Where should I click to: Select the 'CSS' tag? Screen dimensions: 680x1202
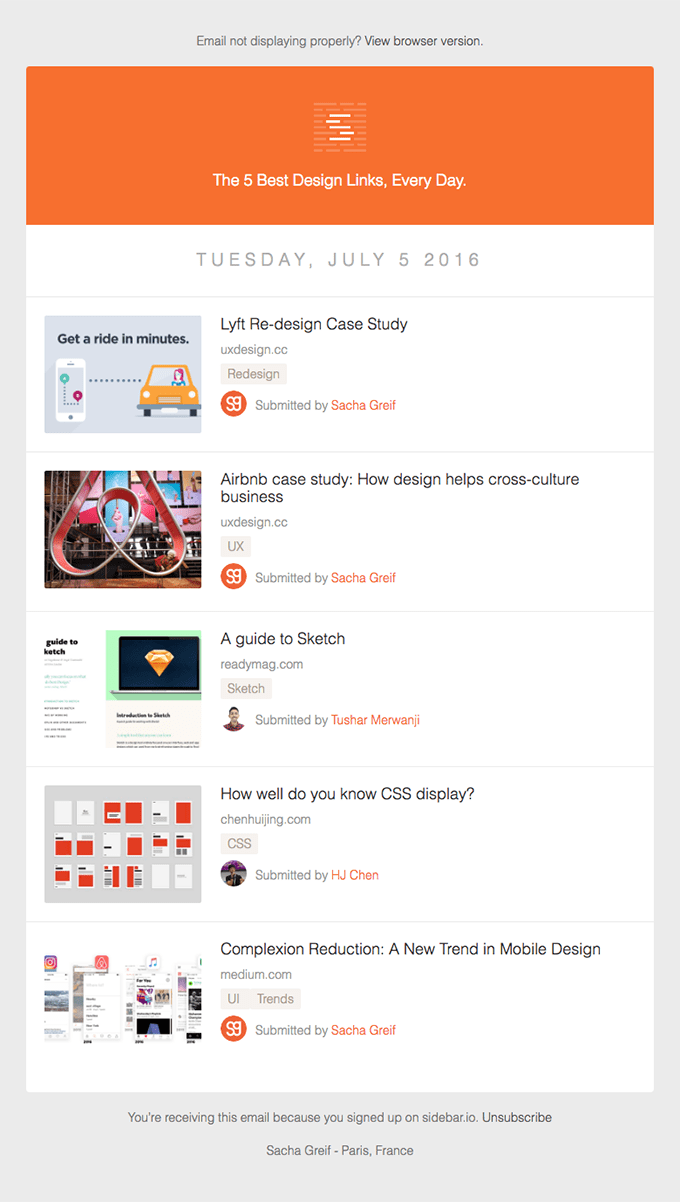click(238, 843)
